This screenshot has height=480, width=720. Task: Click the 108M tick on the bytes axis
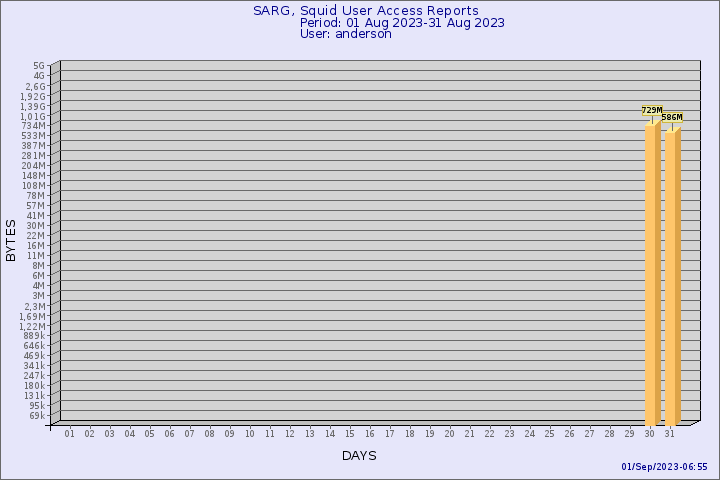(x=33, y=185)
